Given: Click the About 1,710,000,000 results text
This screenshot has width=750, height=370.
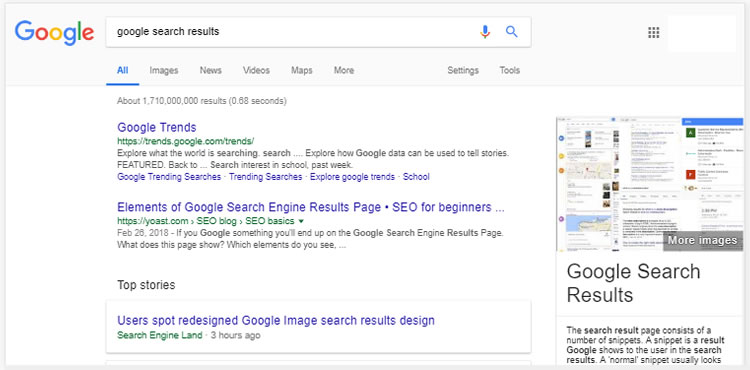Looking at the screenshot, I should (x=202, y=101).
